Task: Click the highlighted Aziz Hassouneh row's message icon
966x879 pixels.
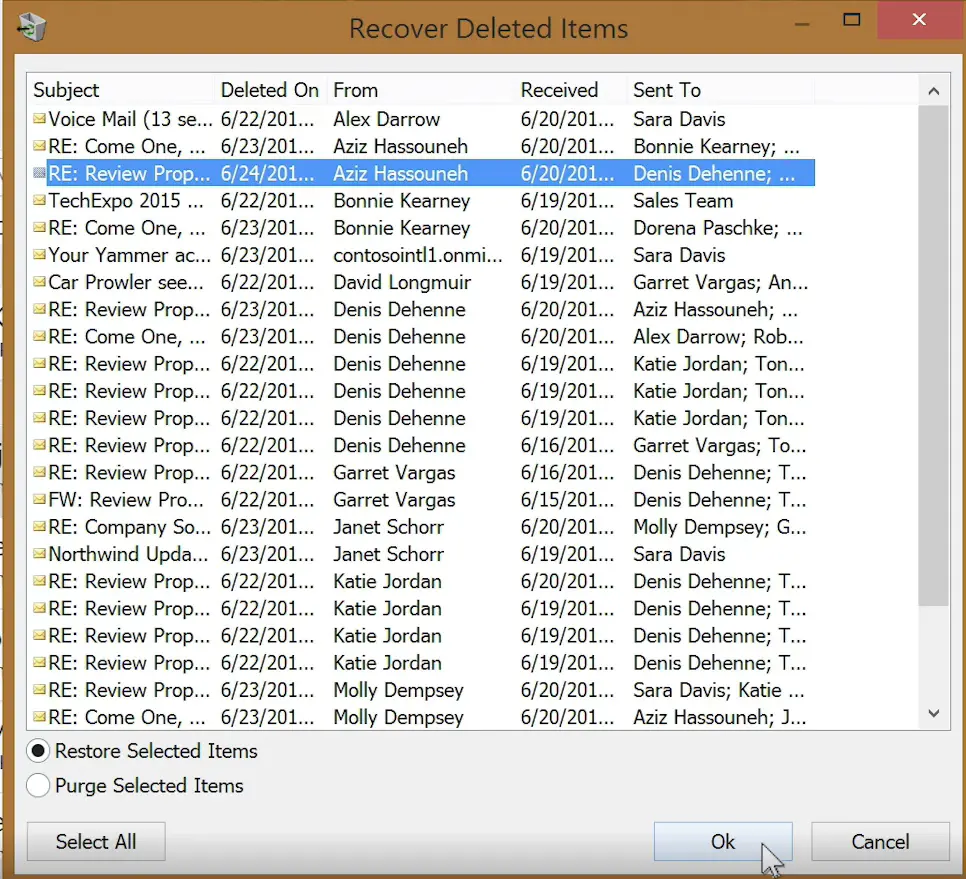Action: [x=40, y=173]
